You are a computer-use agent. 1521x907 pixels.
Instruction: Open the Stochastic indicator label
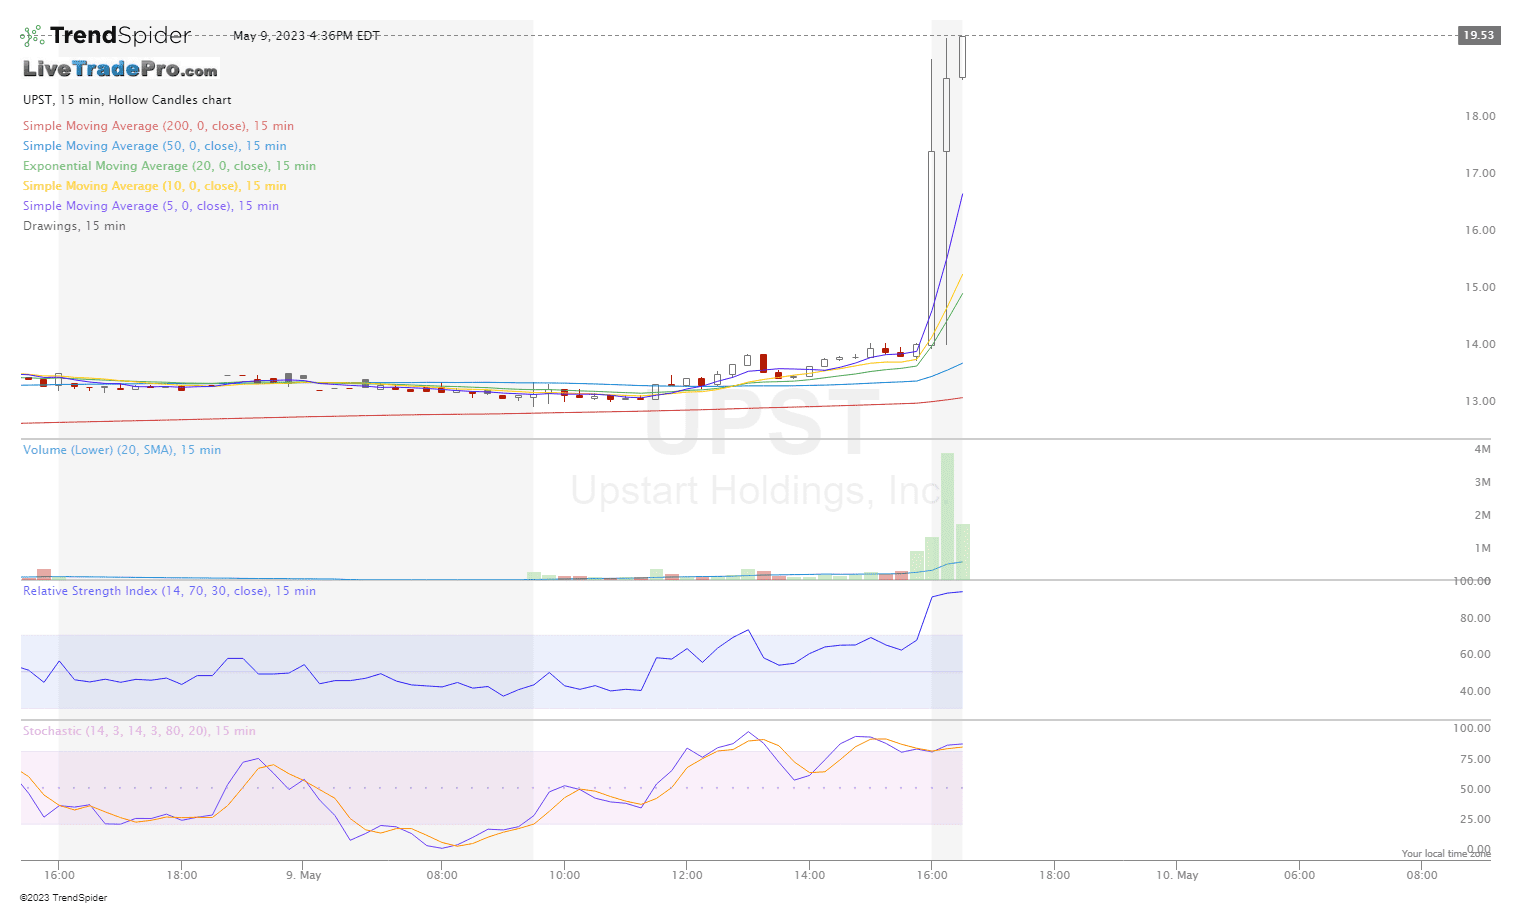pyautogui.click(x=139, y=731)
